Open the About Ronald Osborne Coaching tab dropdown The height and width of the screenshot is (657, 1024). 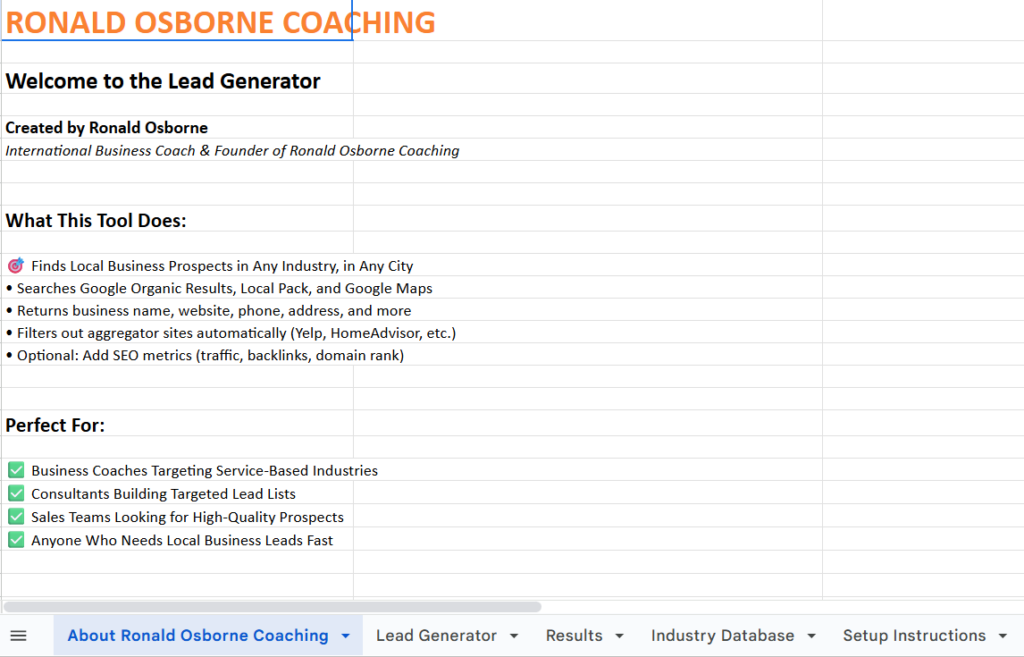[346, 635]
